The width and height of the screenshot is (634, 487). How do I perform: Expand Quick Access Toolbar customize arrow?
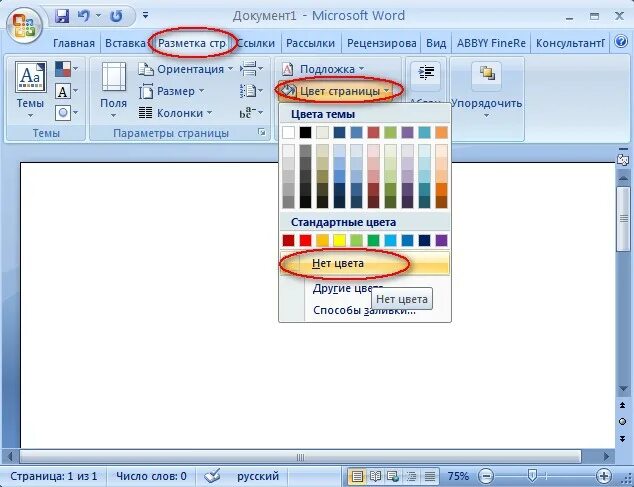pyautogui.click(x=145, y=16)
